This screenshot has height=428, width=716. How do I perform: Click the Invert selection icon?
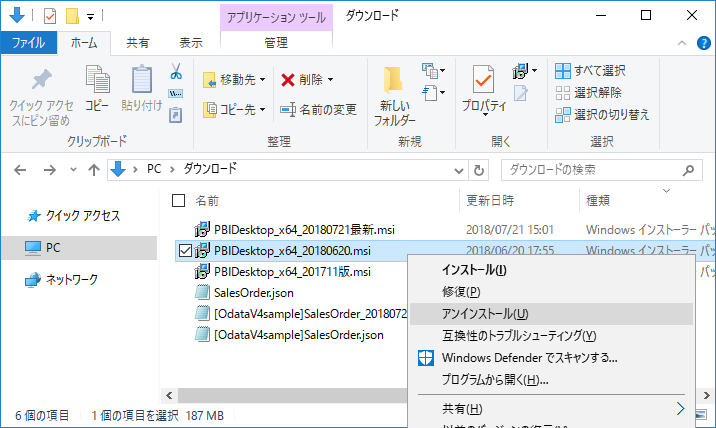pos(563,115)
